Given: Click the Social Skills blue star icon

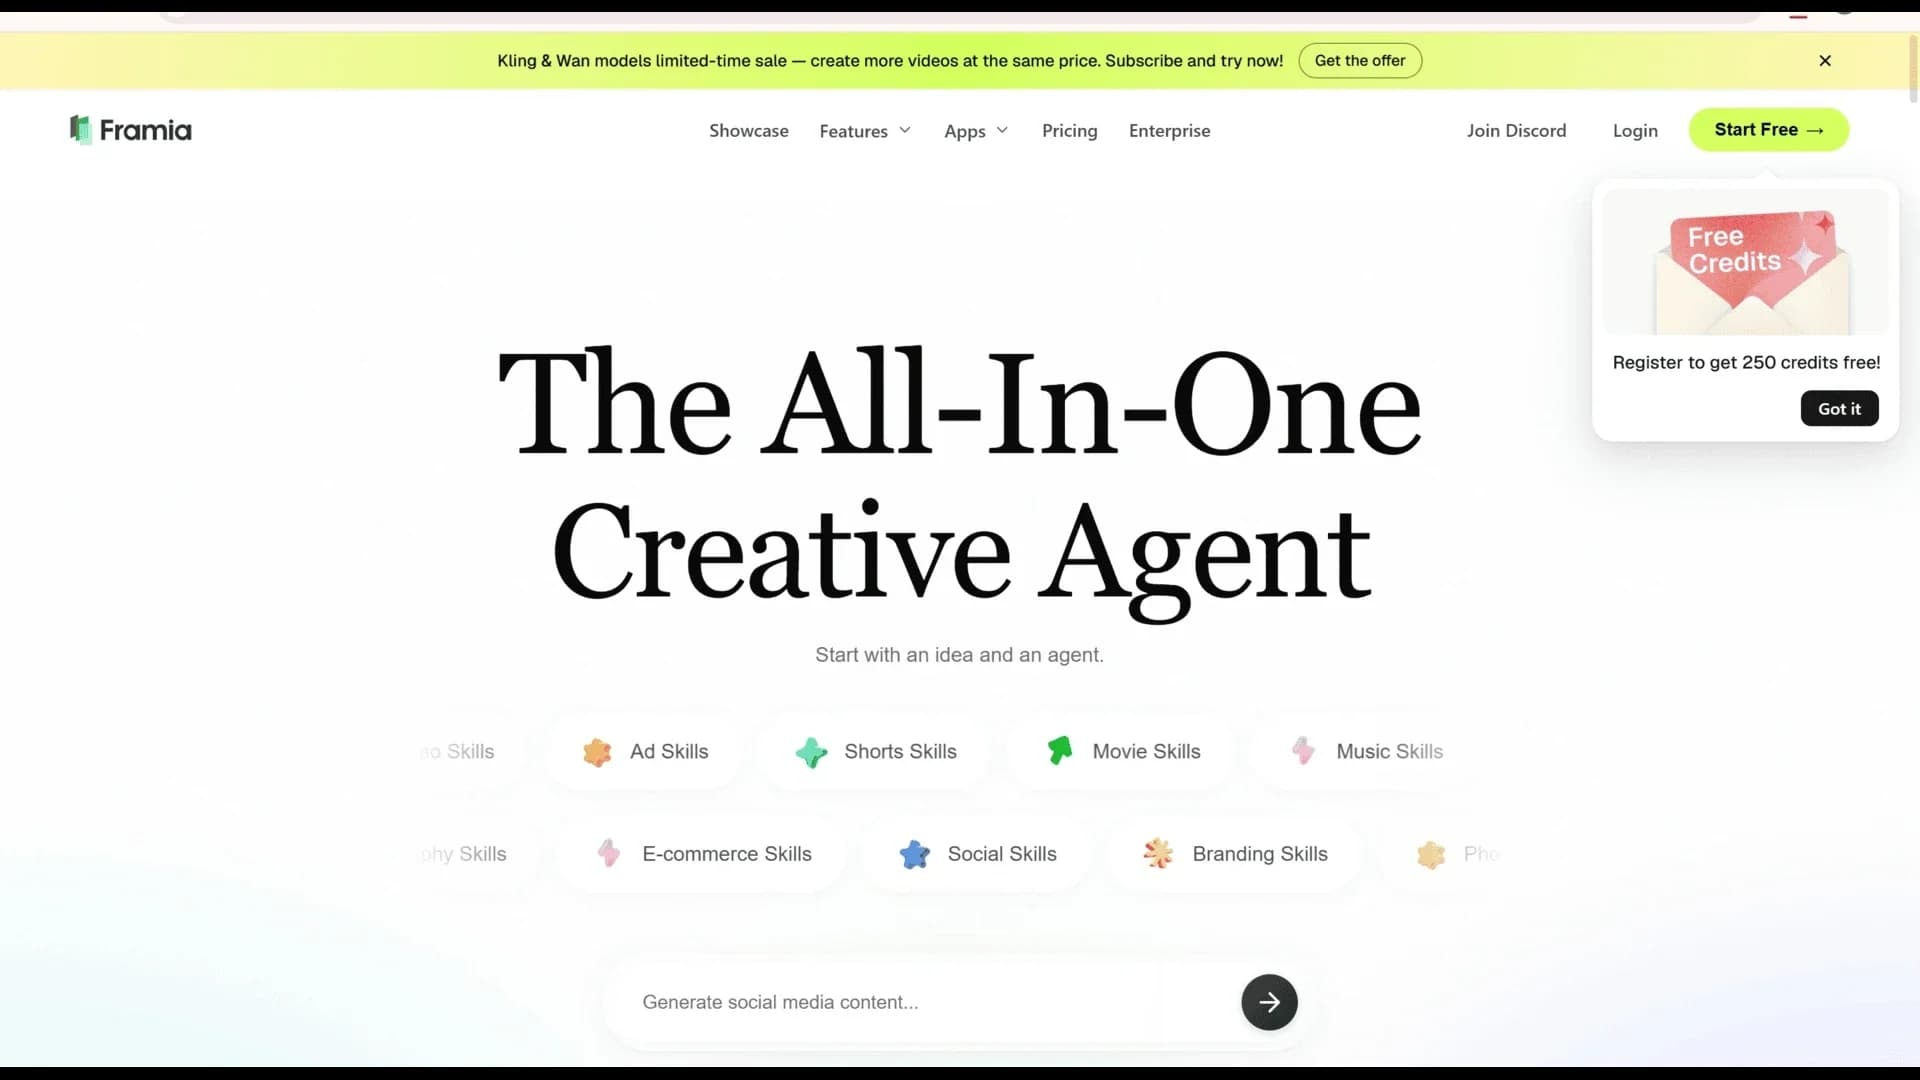Looking at the screenshot, I should point(914,854).
